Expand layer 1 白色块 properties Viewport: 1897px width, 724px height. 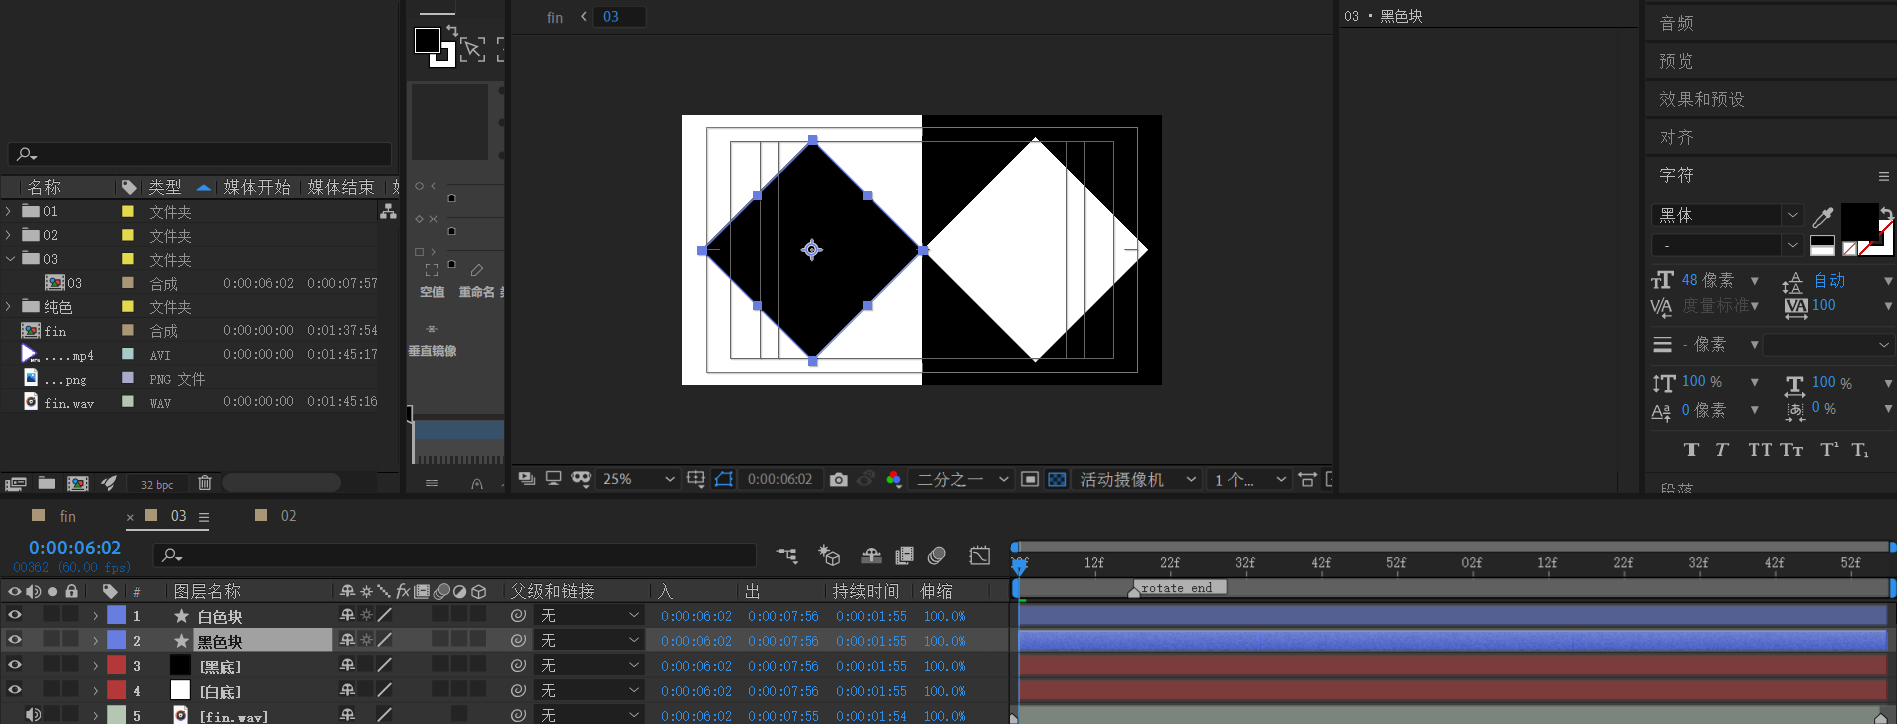point(96,616)
